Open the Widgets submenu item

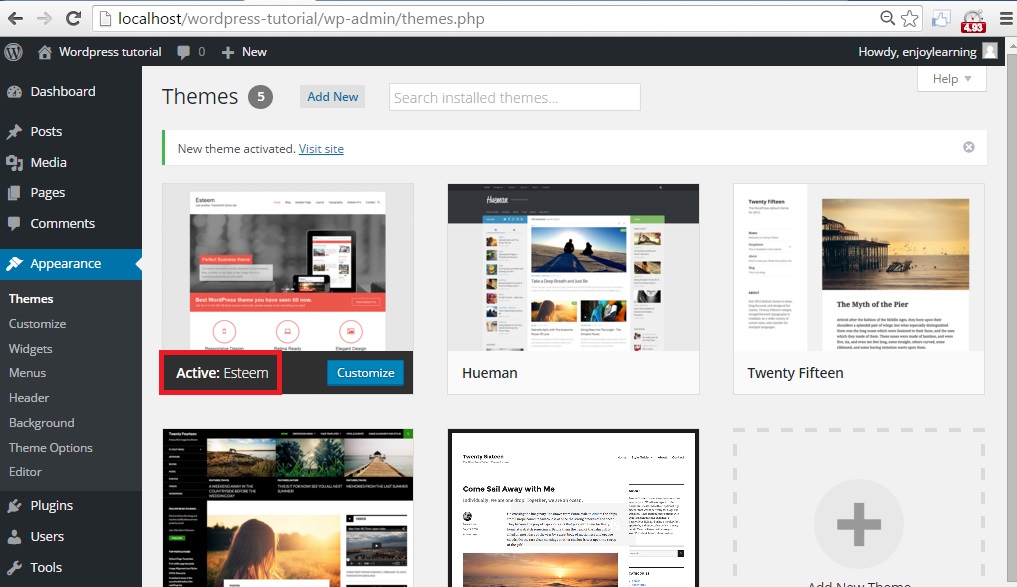30,349
